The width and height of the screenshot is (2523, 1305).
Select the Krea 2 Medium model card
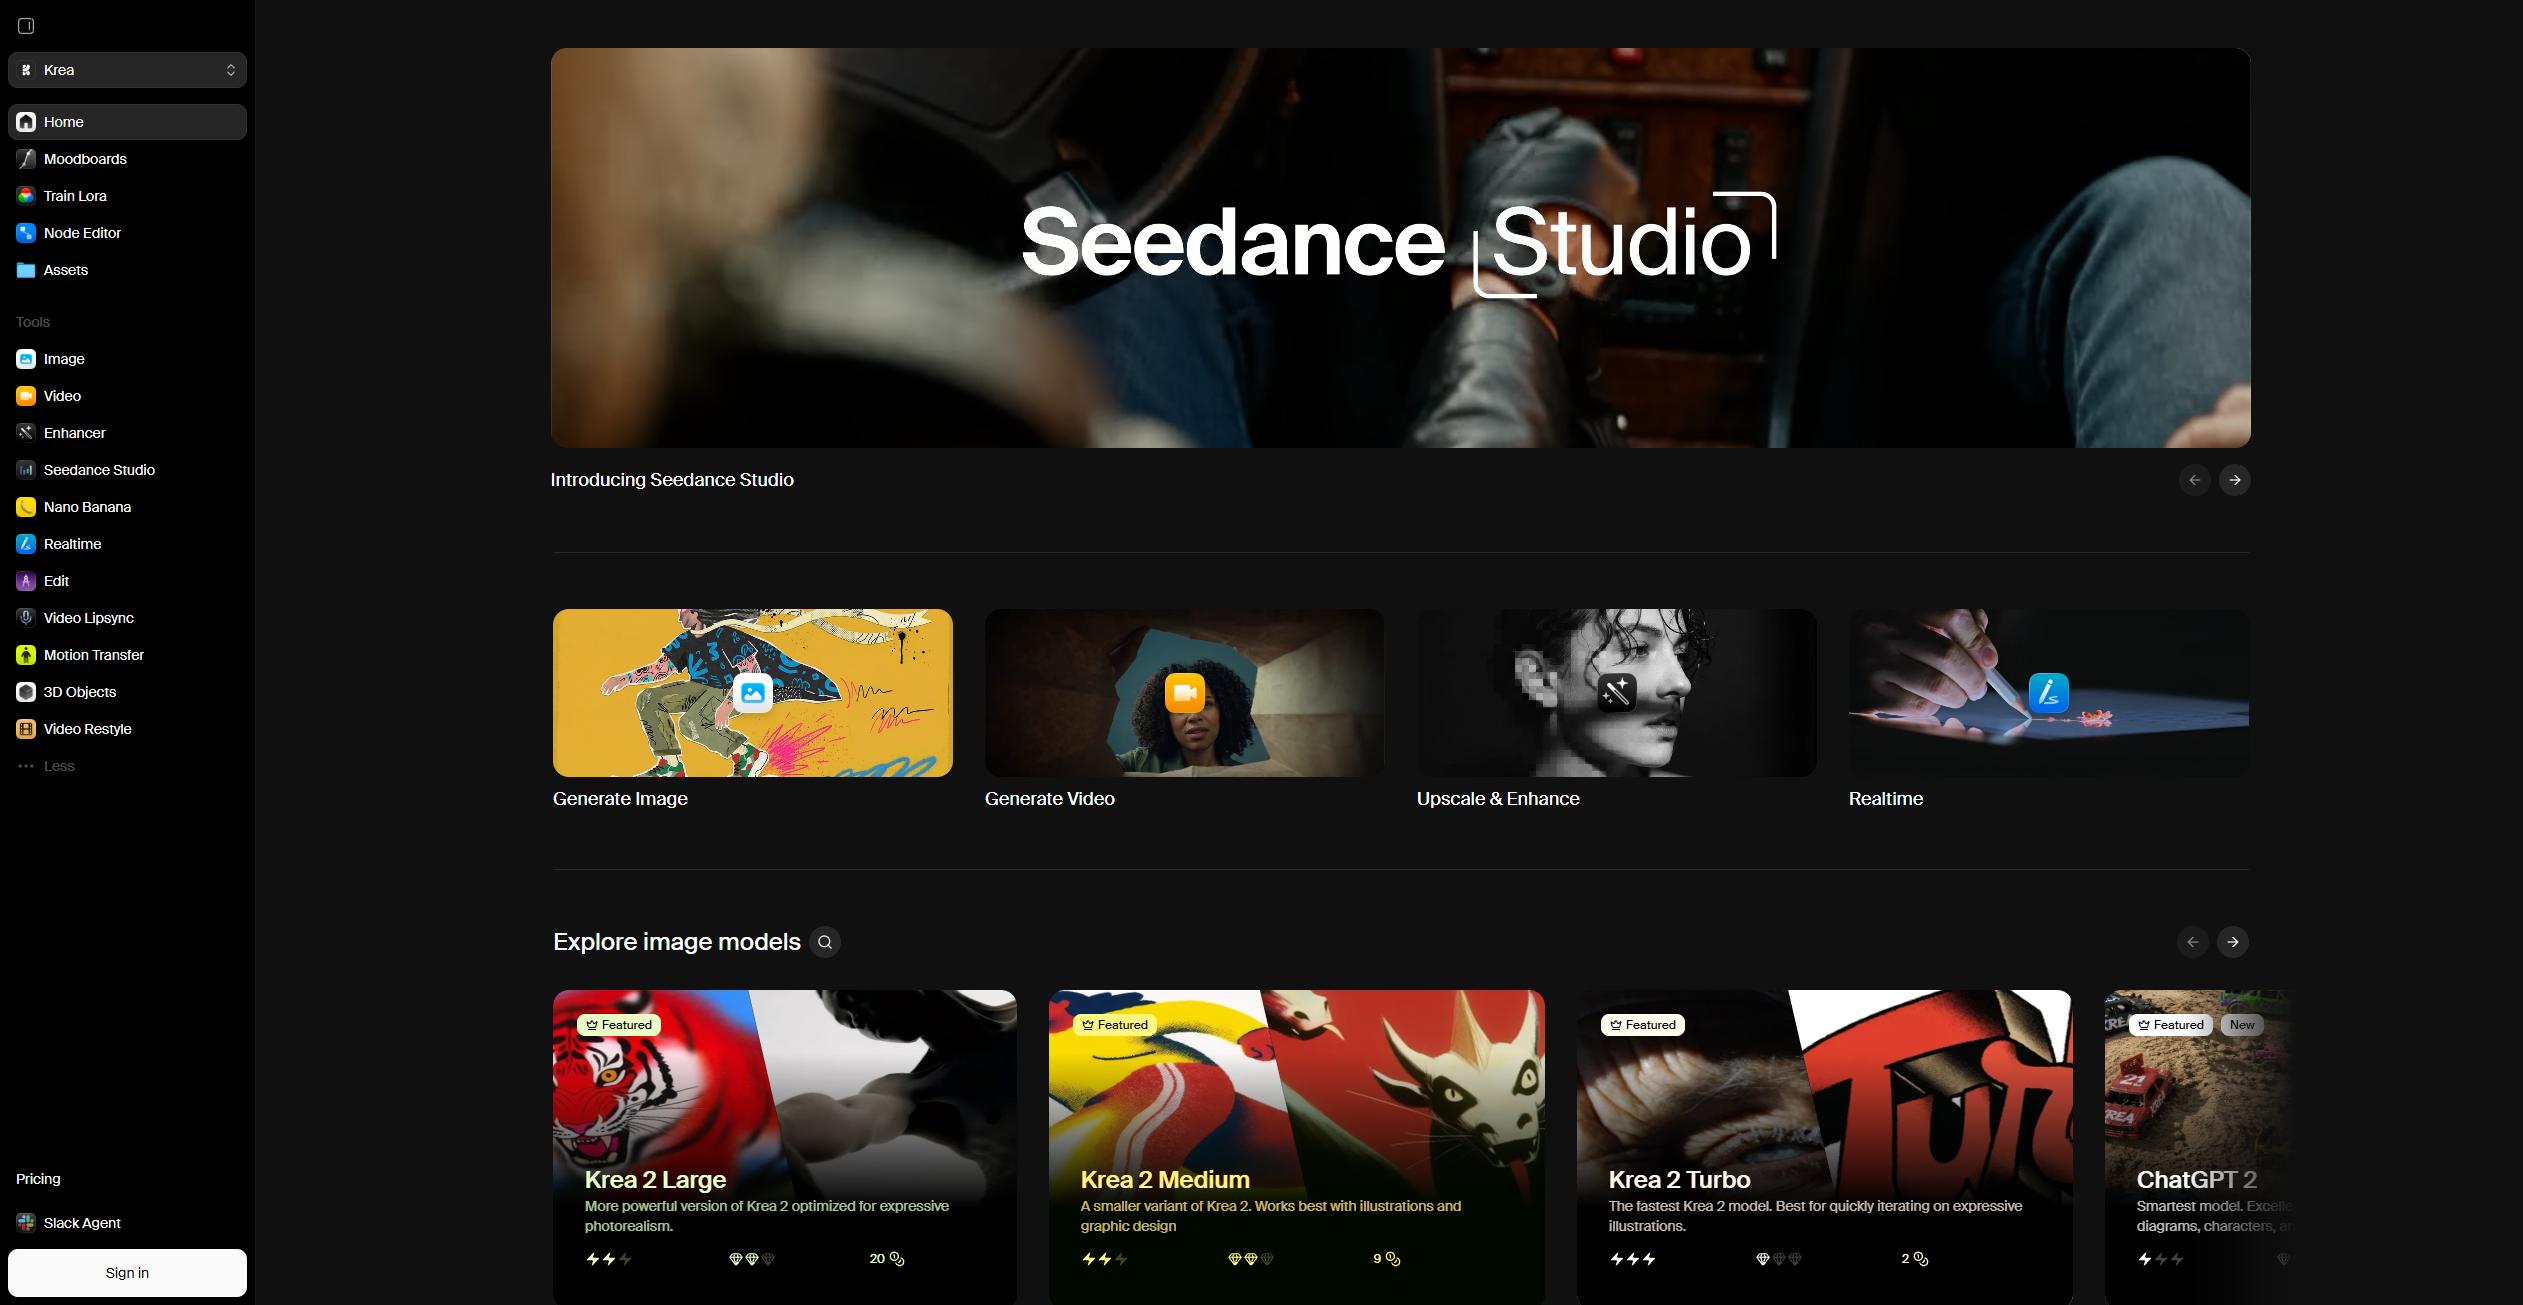[x=1297, y=1147]
